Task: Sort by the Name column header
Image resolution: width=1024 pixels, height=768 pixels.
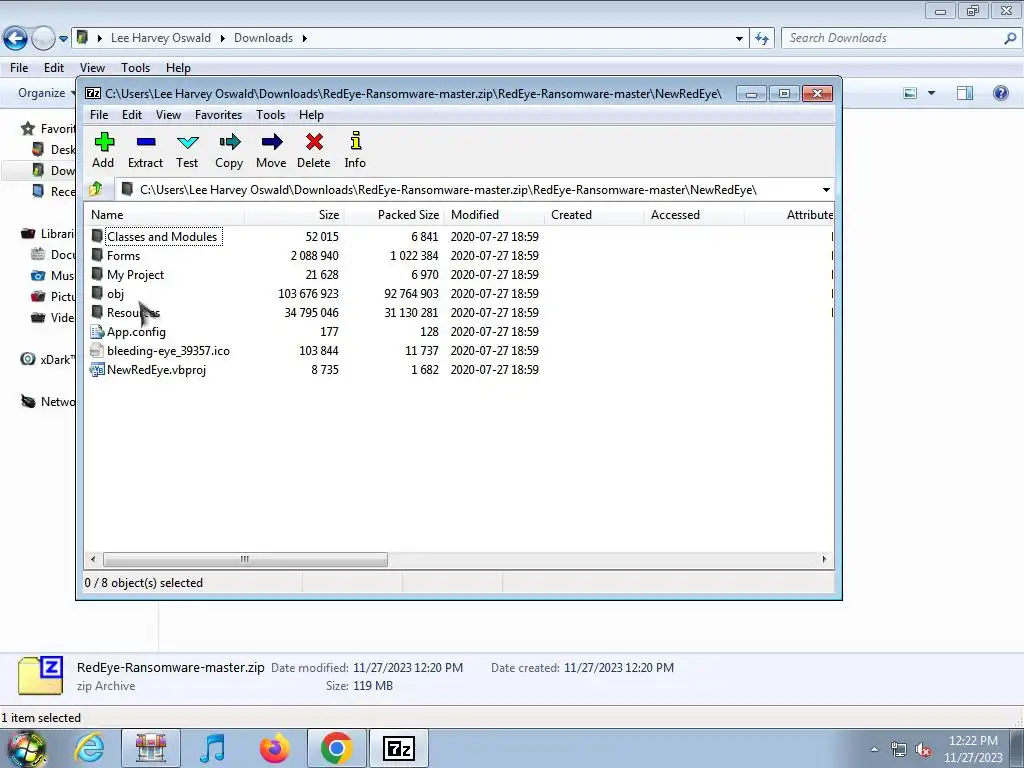Action: (164, 215)
